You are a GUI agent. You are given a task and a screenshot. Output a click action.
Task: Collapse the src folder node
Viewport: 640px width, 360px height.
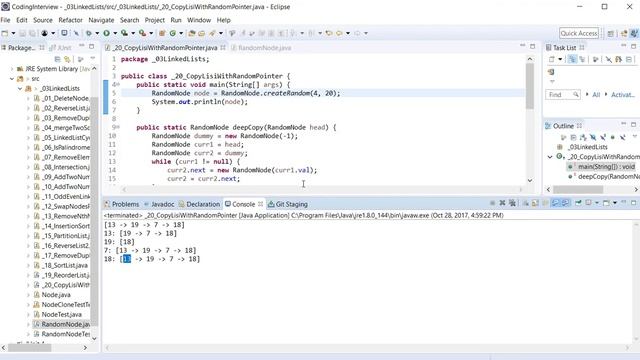click(12, 79)
